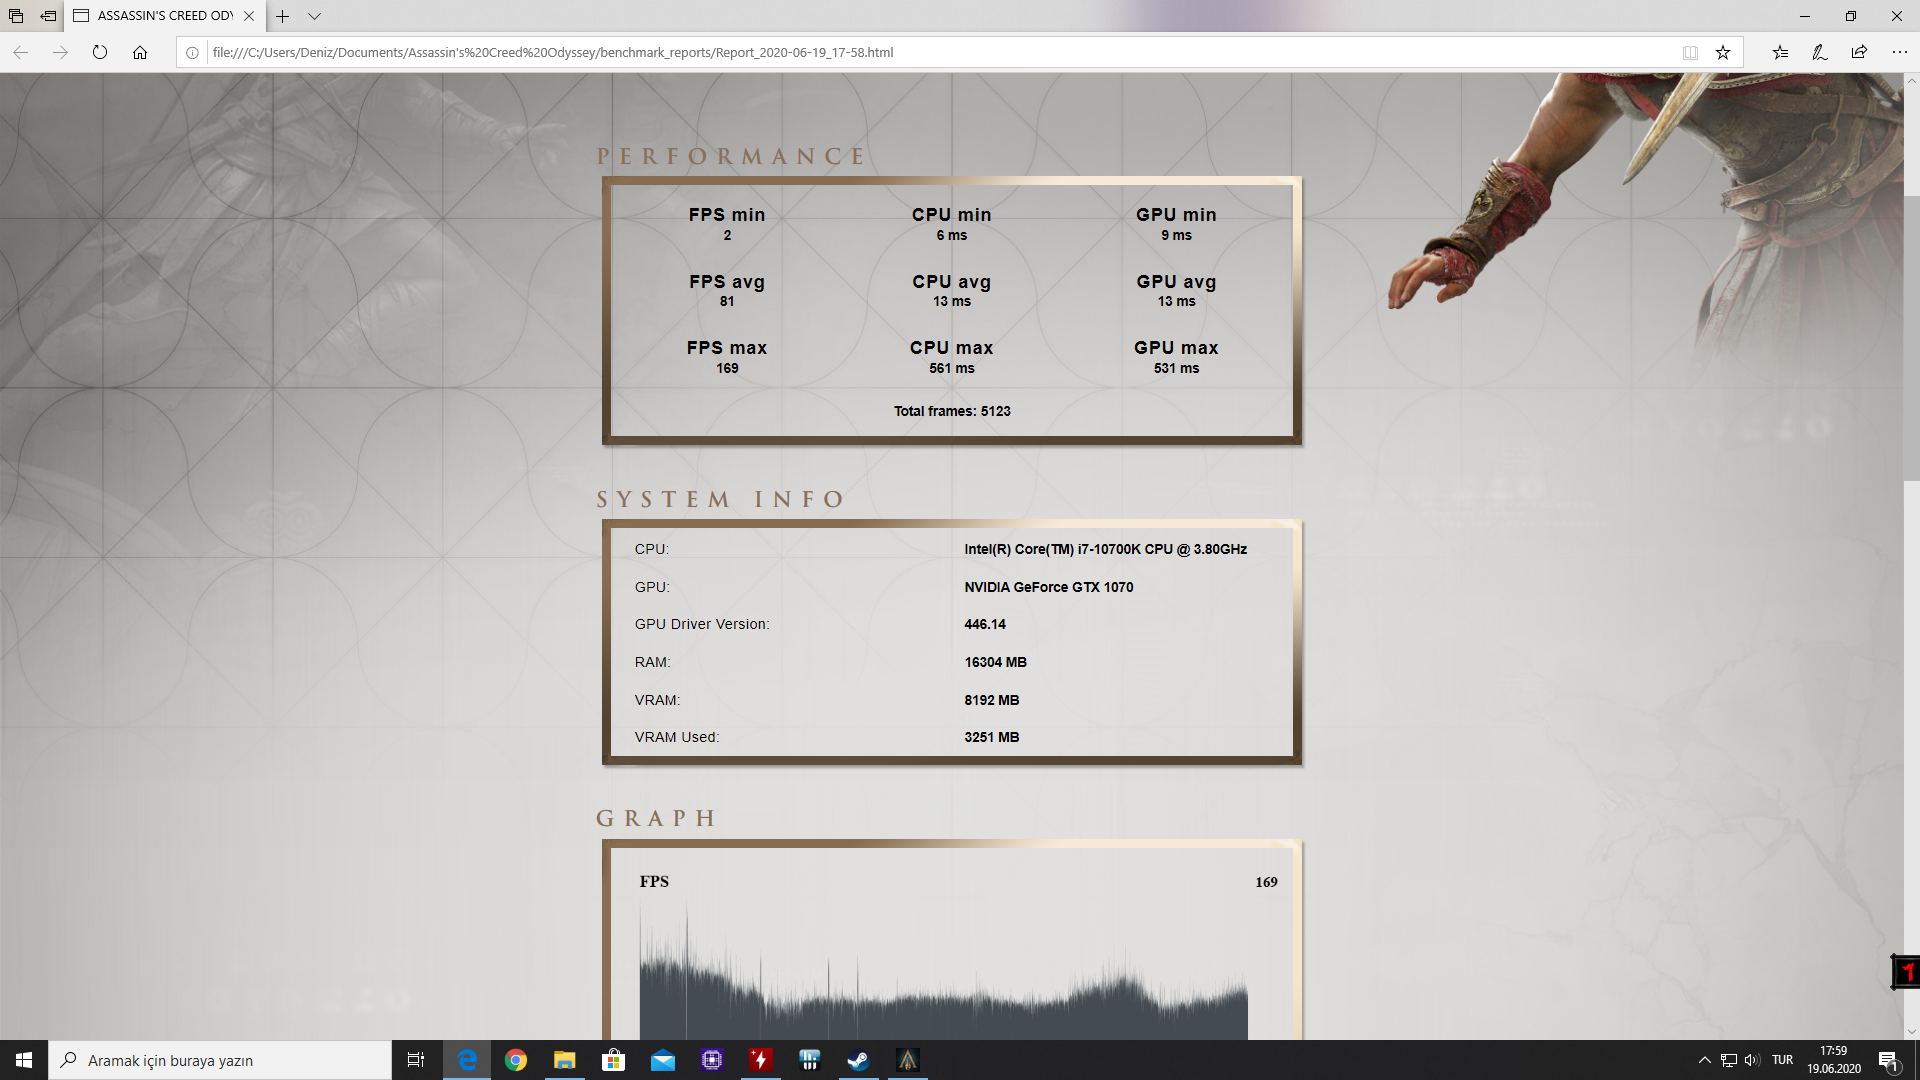Screen dimensions: 1920x1080
Task: Click the SYSTEM INFO section heading
Action: [721, 499]
